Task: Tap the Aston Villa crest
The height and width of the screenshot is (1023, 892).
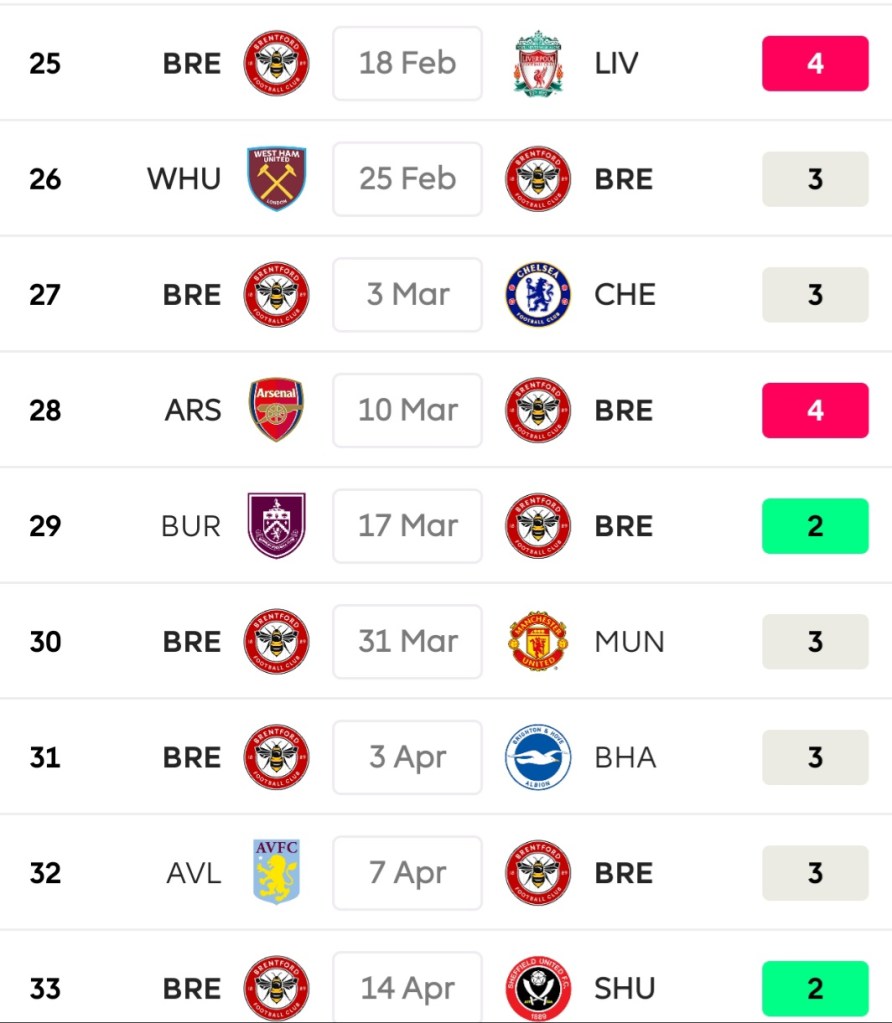Action: (276, 873)
